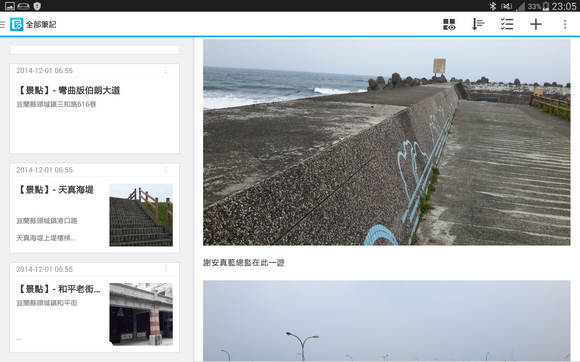Open the overflow menu in the toolbar
Image resolution: width=580 pixels, height=362 pixels.
564,24
